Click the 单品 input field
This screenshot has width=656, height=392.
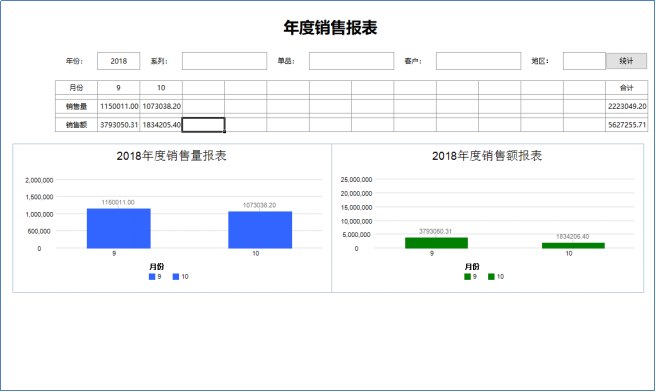(x=351, y=61)
